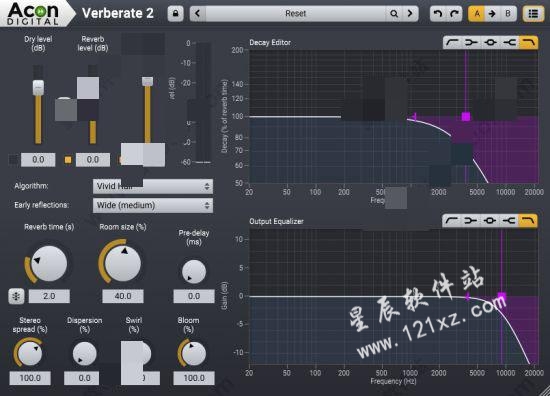Click the preset lock icon

click(x=175, y=14)
